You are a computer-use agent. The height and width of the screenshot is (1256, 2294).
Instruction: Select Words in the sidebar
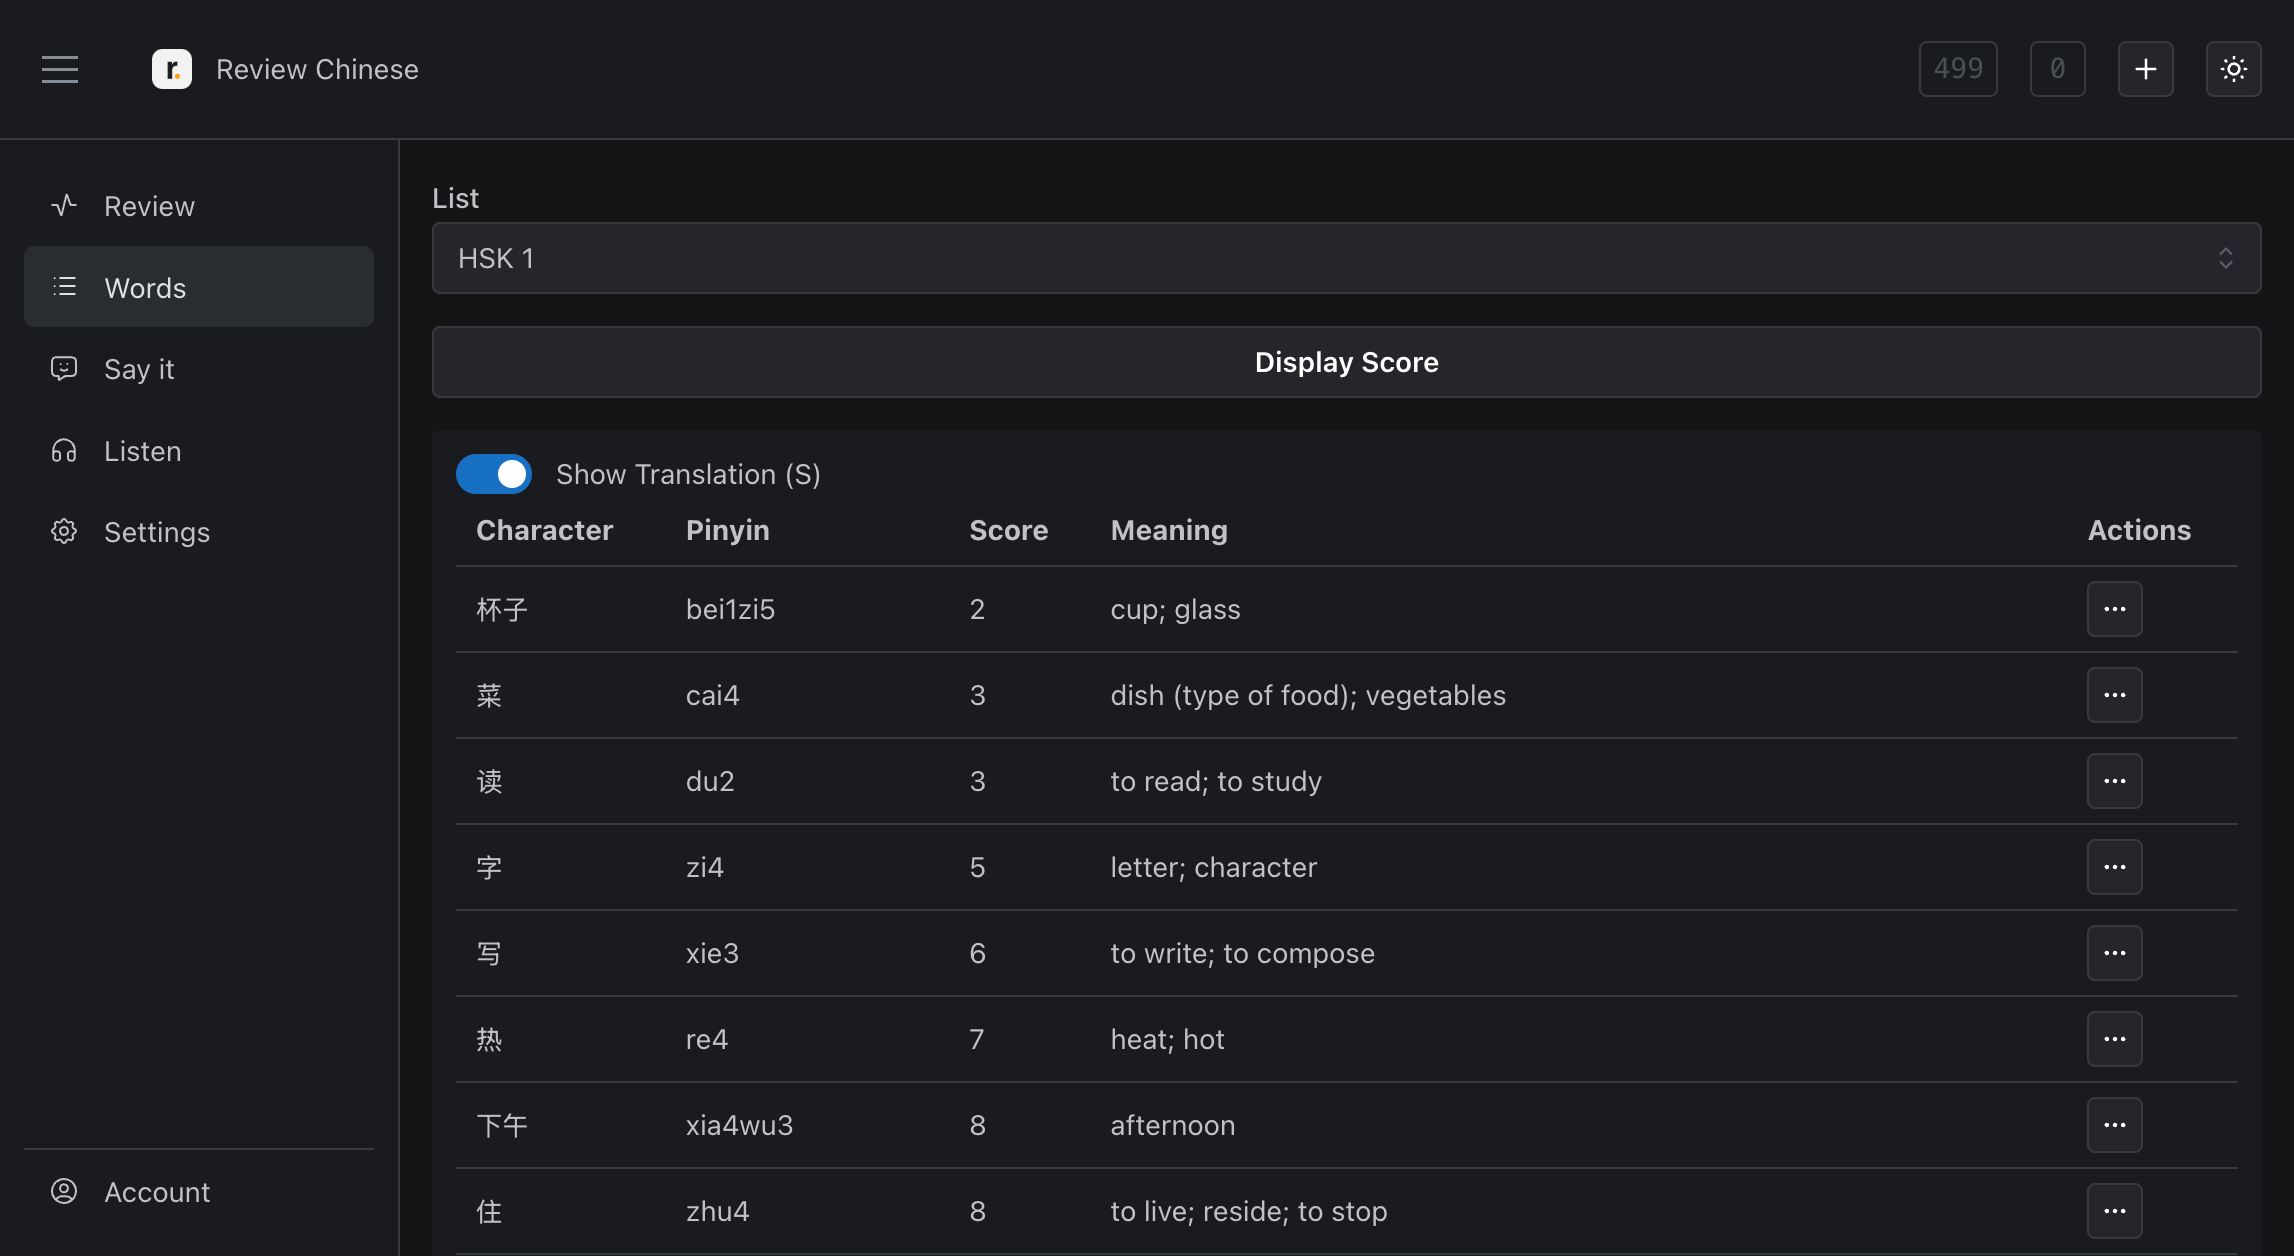coord(199,287)
